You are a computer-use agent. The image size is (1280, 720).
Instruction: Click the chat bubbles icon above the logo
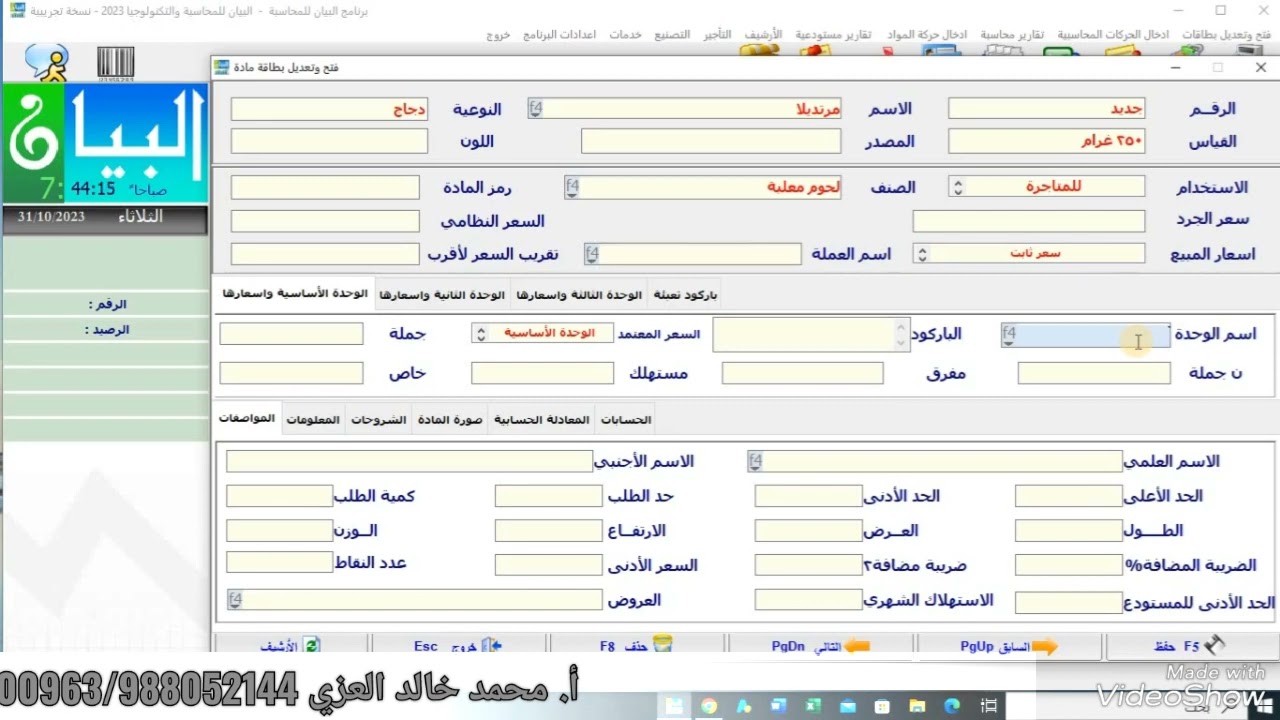[47, 63]
